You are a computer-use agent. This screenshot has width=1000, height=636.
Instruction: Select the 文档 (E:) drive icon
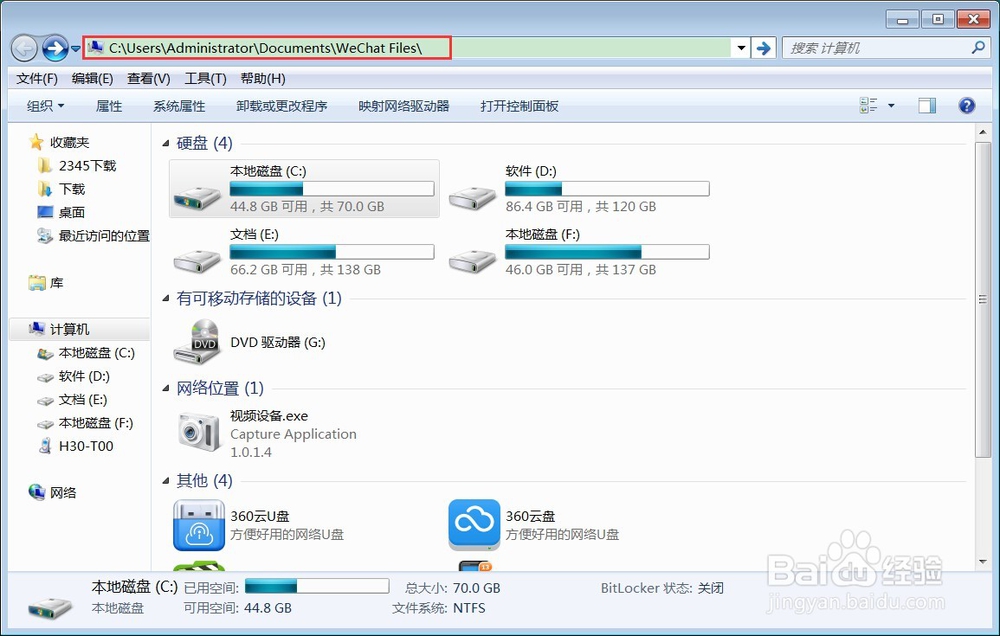tap(198, 260)
